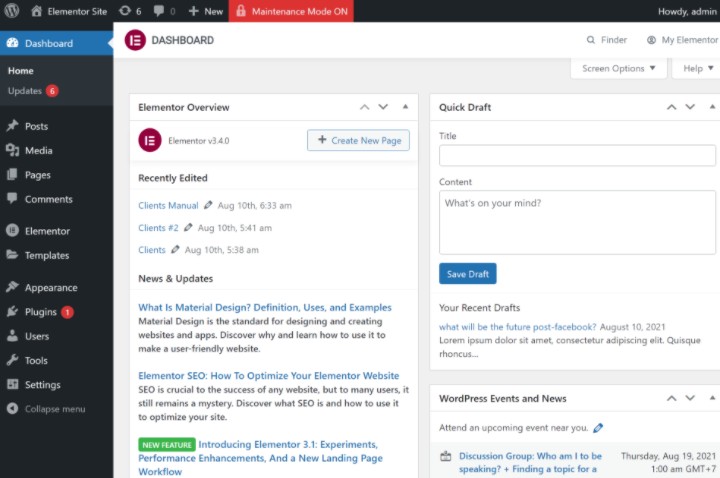Screen dimensions: 720x478
Task: Open the Plugins menu in sidebar
Action: [x=40, y=312]
